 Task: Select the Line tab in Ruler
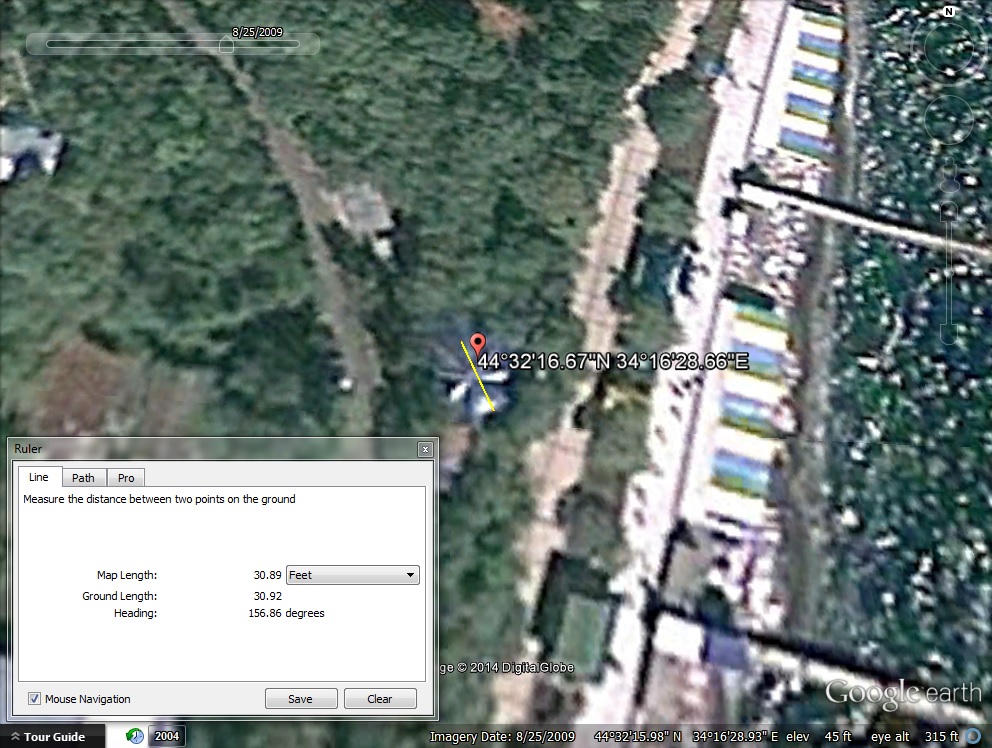pos(39,478)
